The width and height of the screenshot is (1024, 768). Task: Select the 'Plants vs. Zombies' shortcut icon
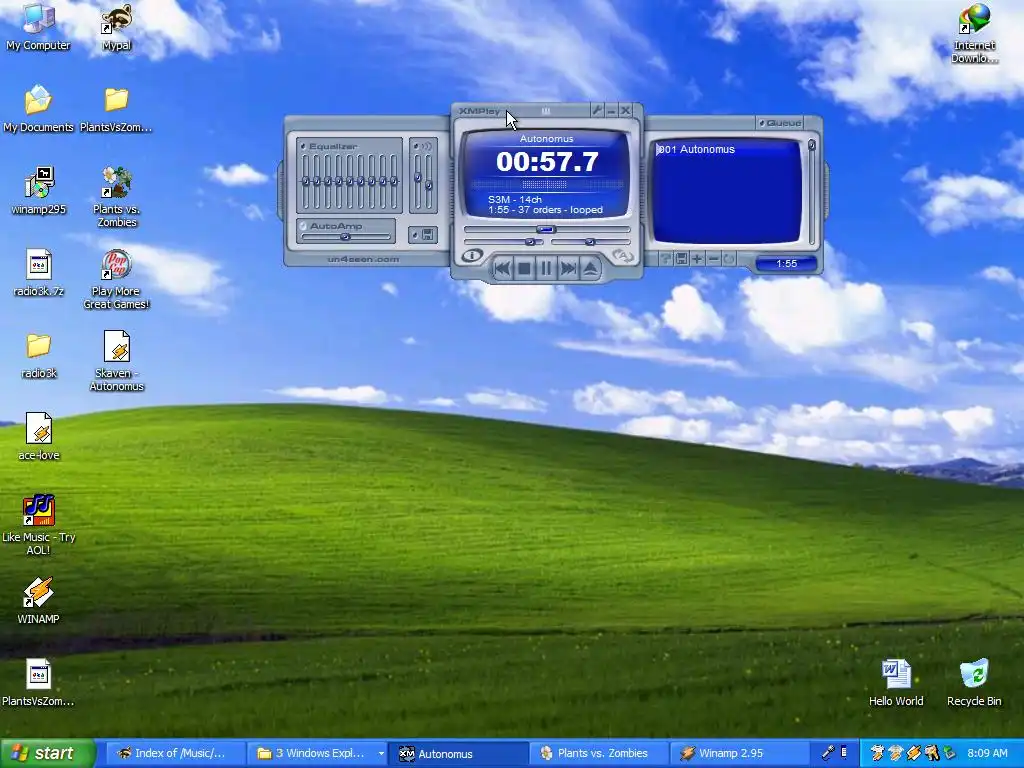pyautogui.click(x=116, y=197)
